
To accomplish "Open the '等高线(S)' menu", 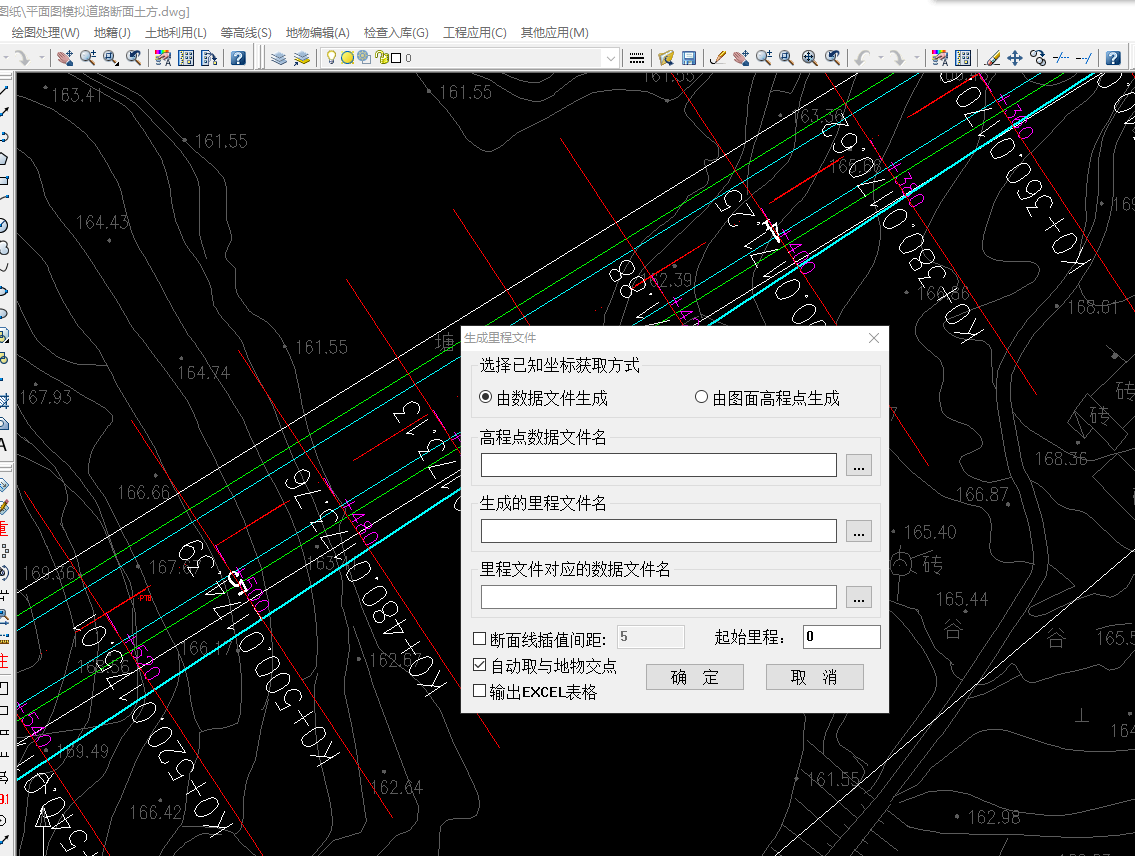I will (x=246, y=33).
